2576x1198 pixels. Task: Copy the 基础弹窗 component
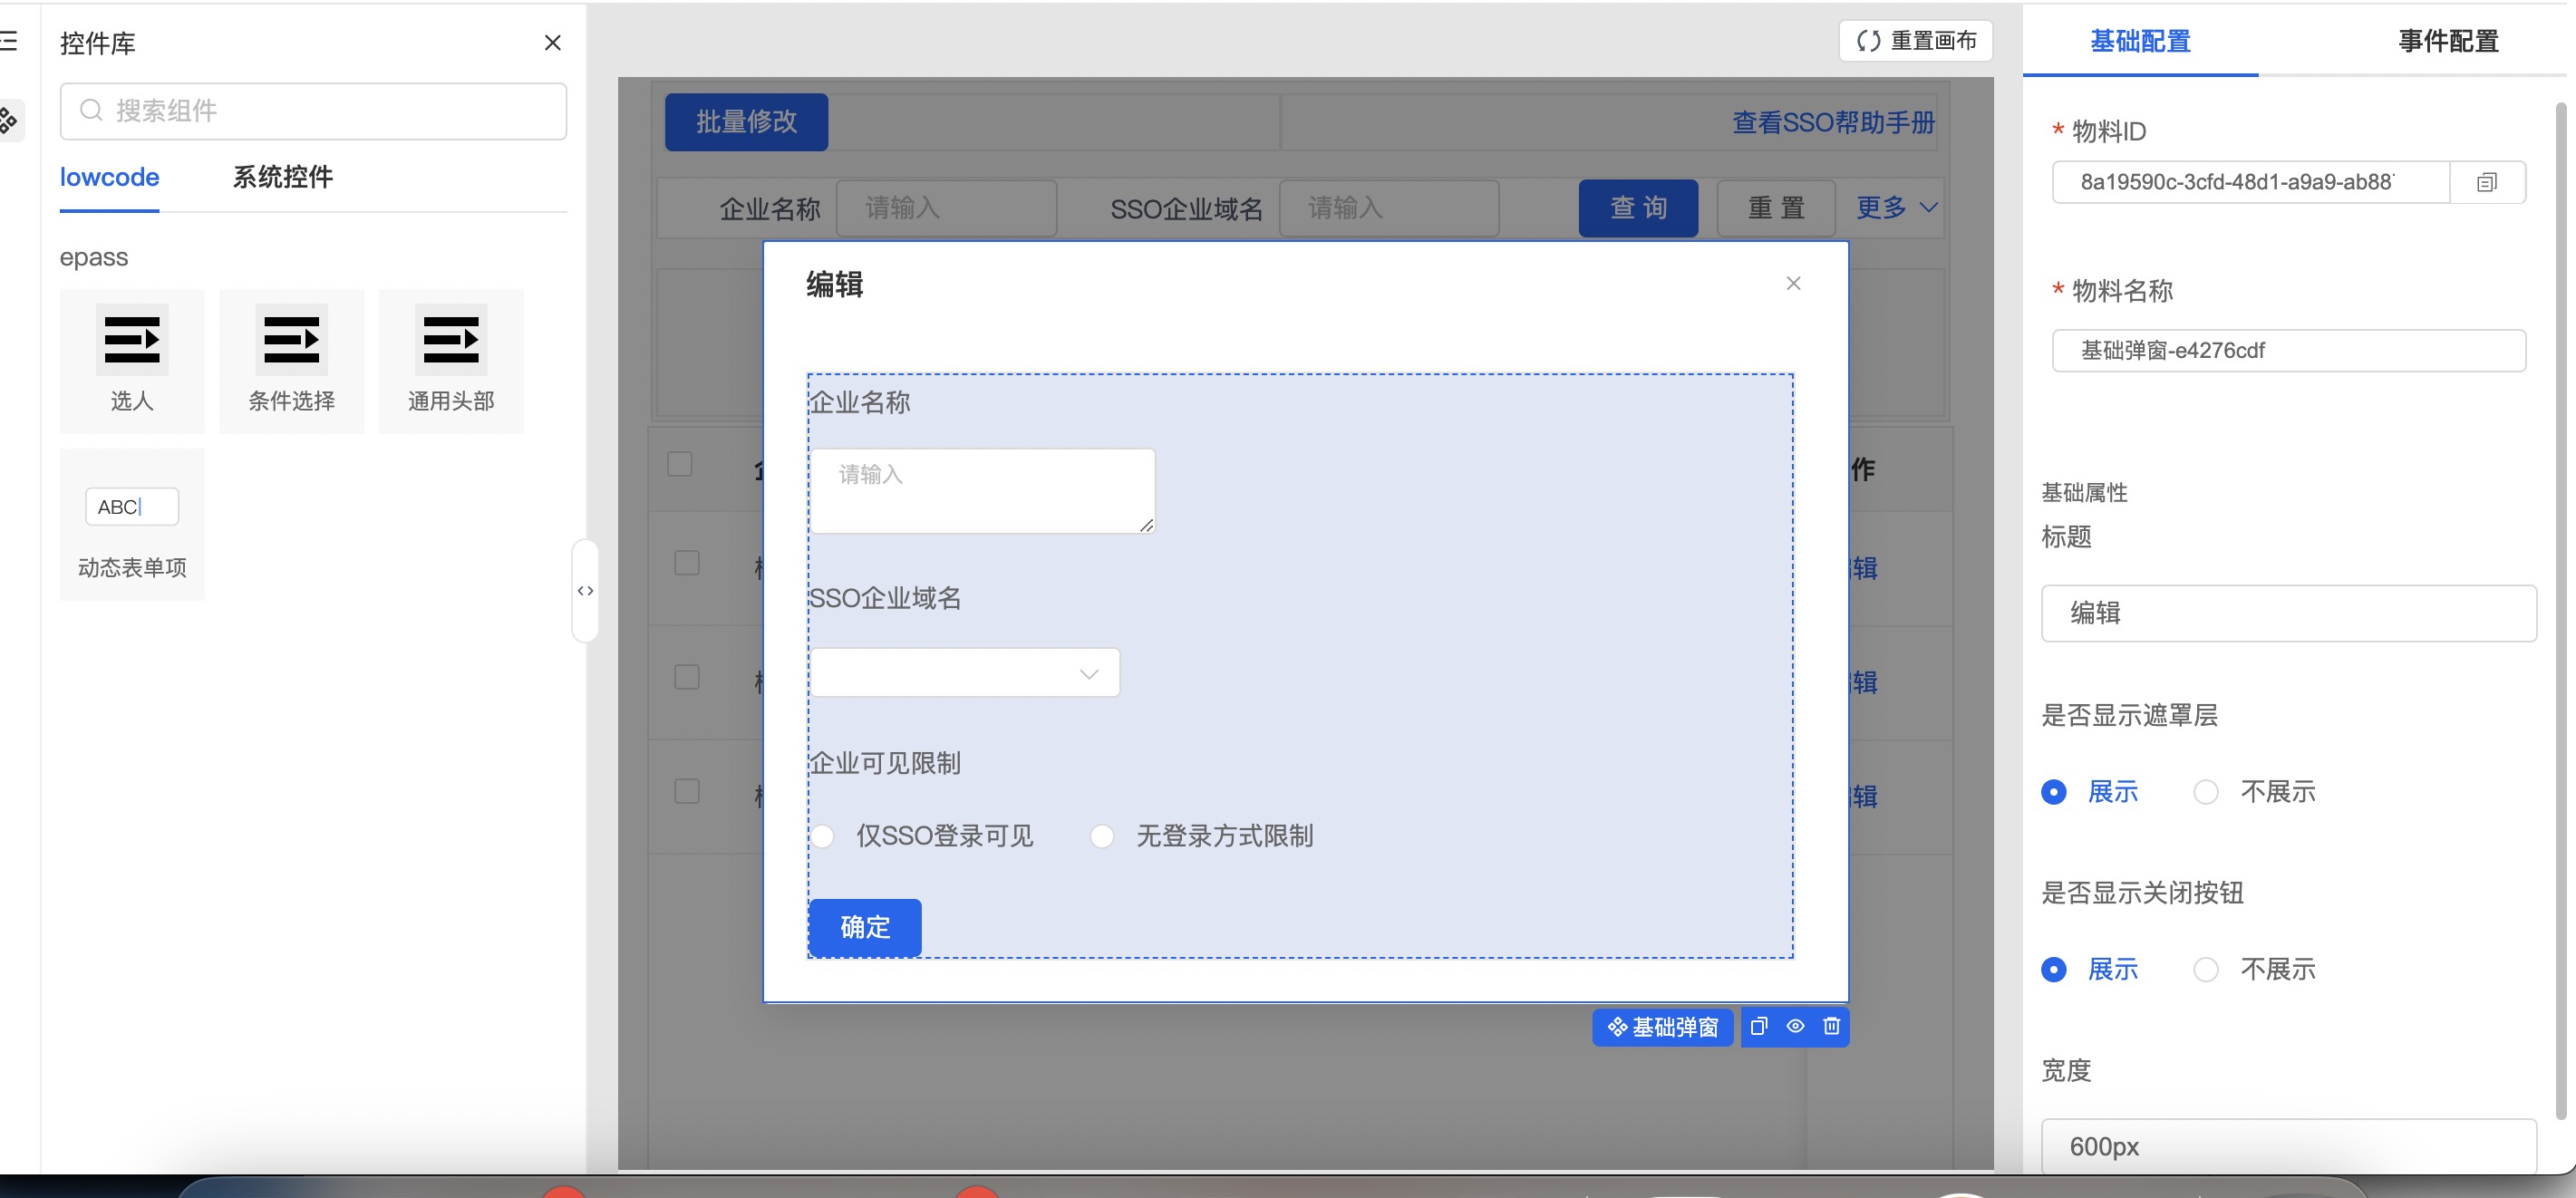click(x=1759, y=1026)
